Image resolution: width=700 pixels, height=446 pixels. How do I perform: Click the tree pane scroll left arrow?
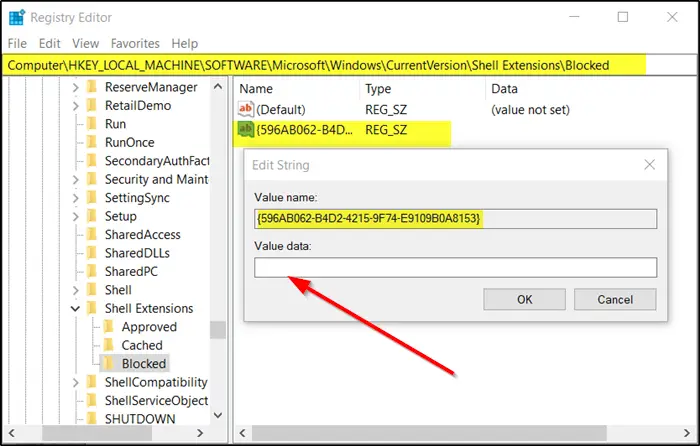(x=12, y=433)
